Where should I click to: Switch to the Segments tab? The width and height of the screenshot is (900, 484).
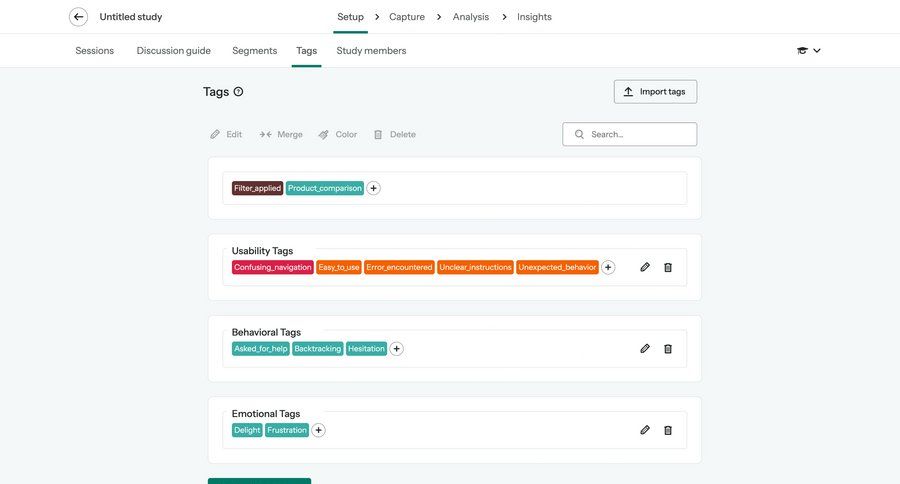point(254,51)
